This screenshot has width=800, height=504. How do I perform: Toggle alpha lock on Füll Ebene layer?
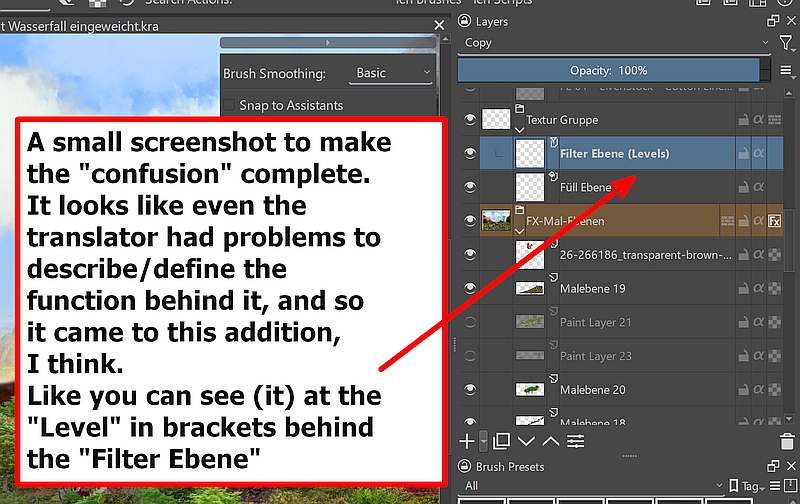(759, 187)
